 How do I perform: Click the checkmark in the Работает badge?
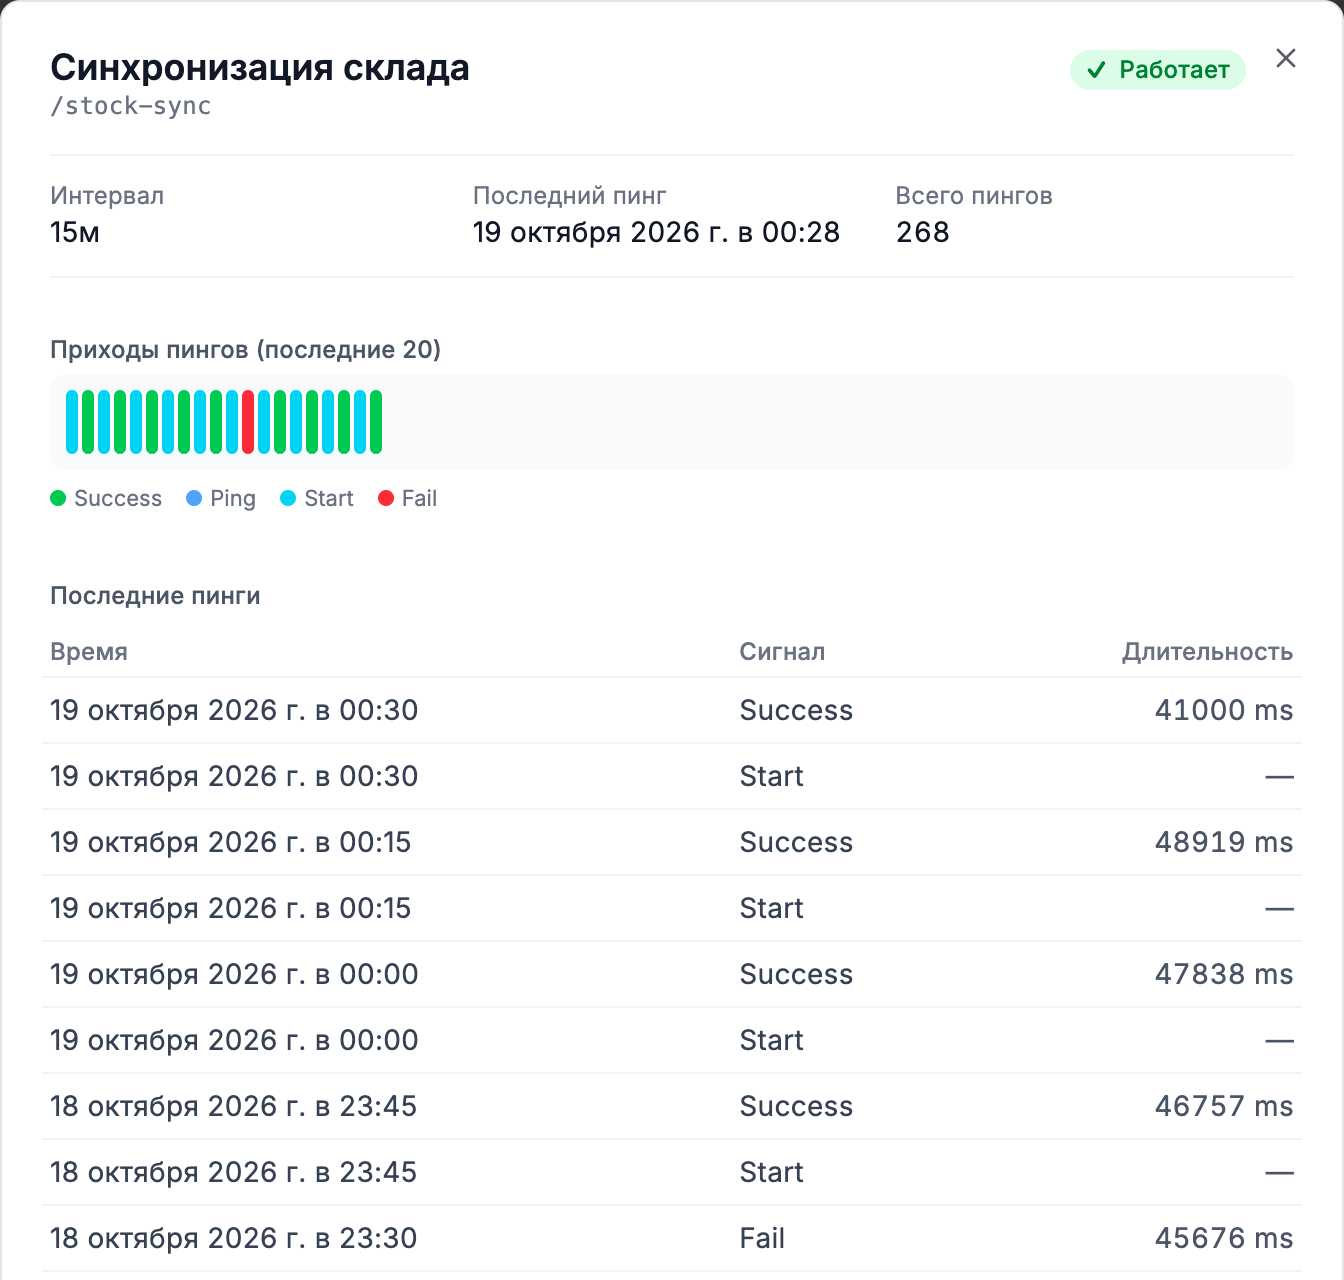pos(1097,70)
